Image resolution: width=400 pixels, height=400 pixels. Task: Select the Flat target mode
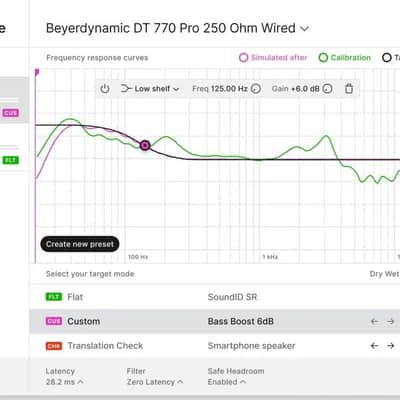click(215, 297)
